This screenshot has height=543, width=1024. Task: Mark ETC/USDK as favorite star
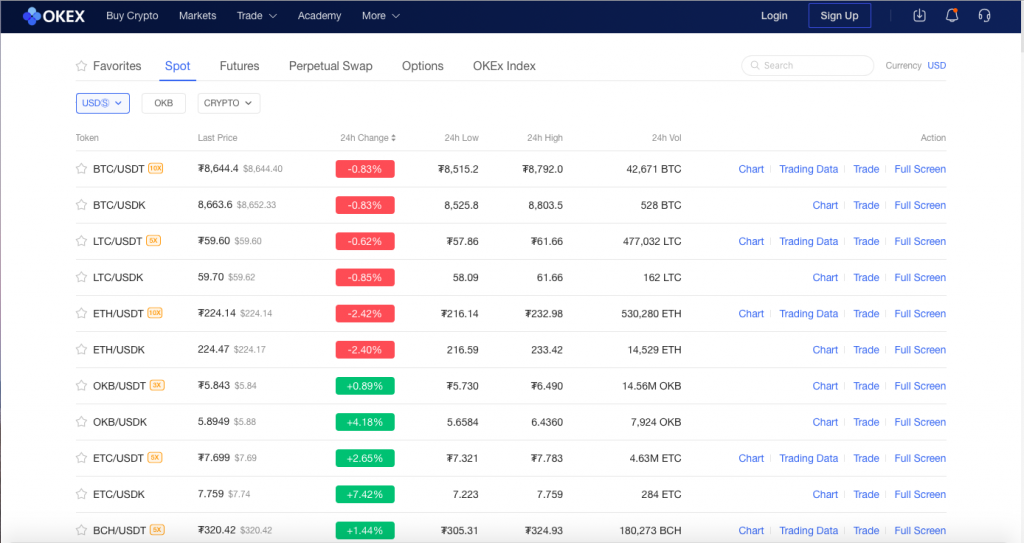[x=81, y=494]
